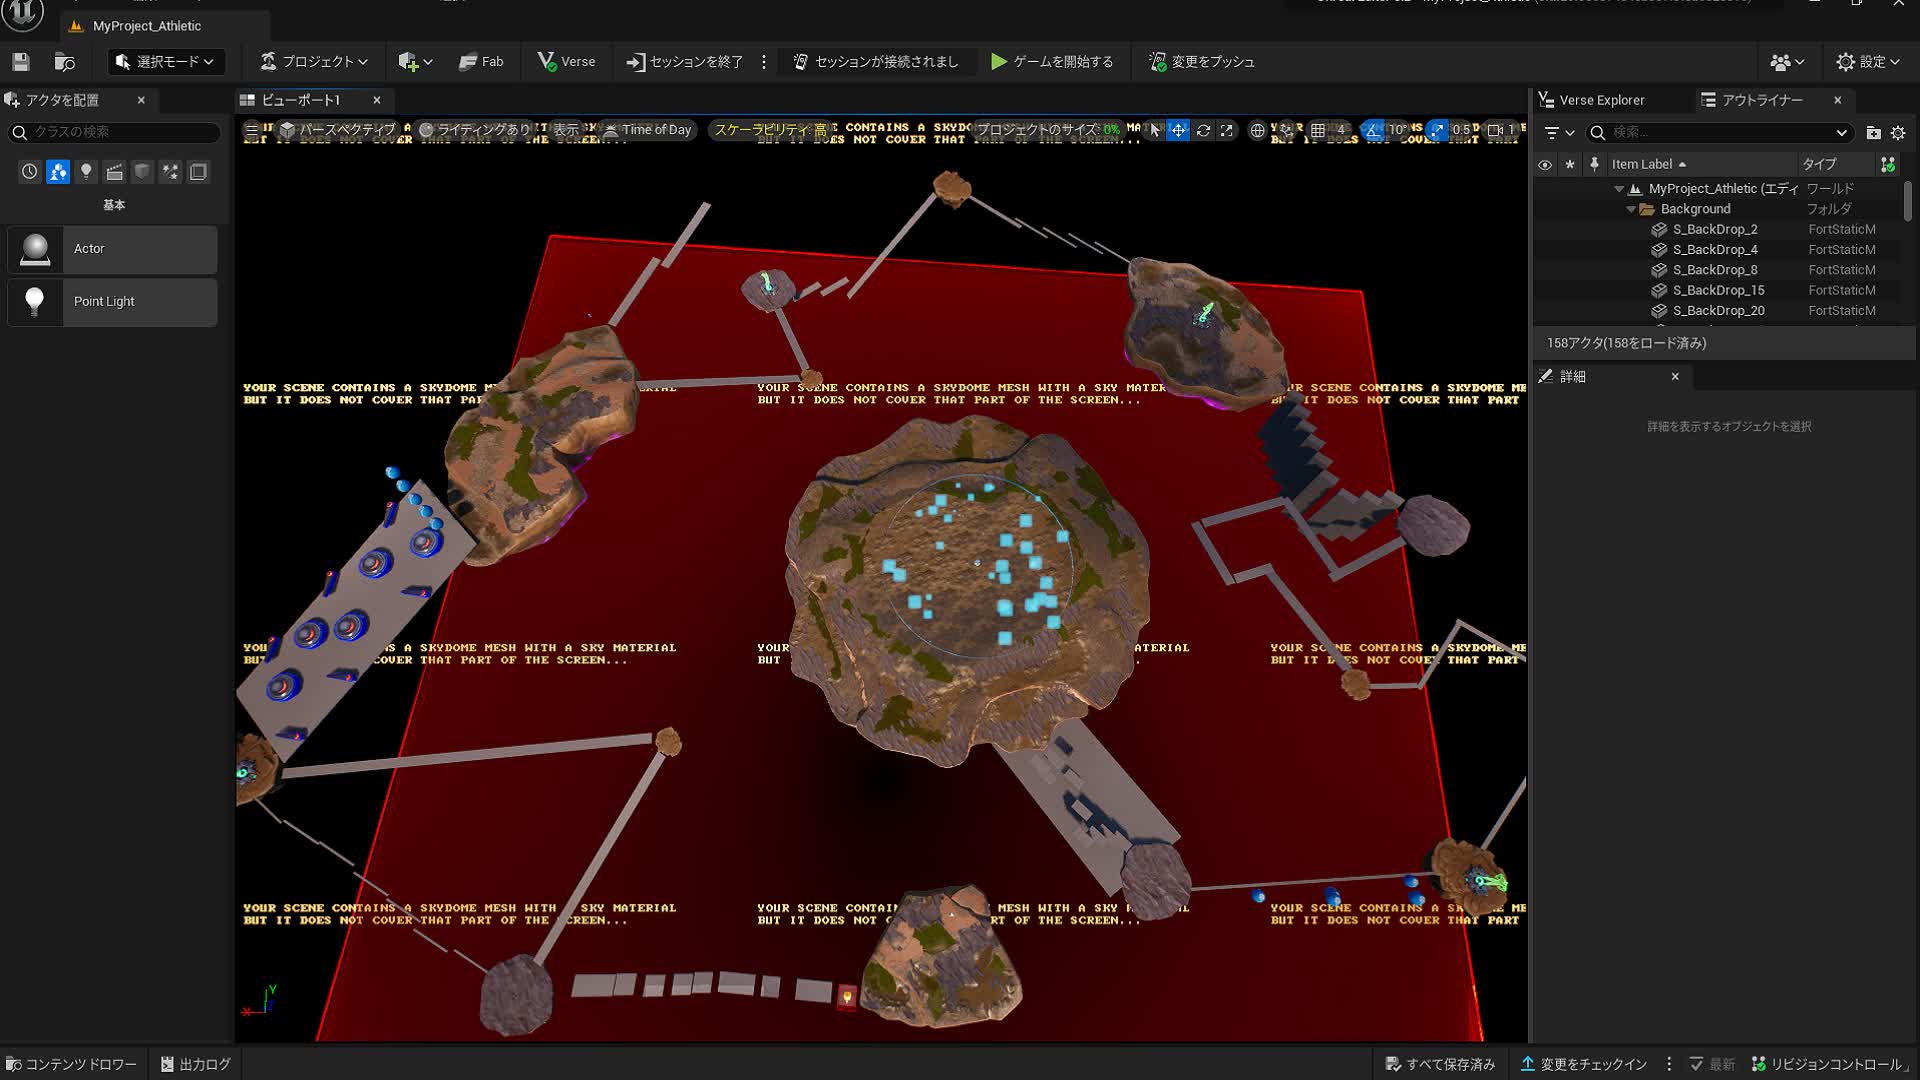
Task: Open the Fab marketplace
Action: click(x=481, y=61)
